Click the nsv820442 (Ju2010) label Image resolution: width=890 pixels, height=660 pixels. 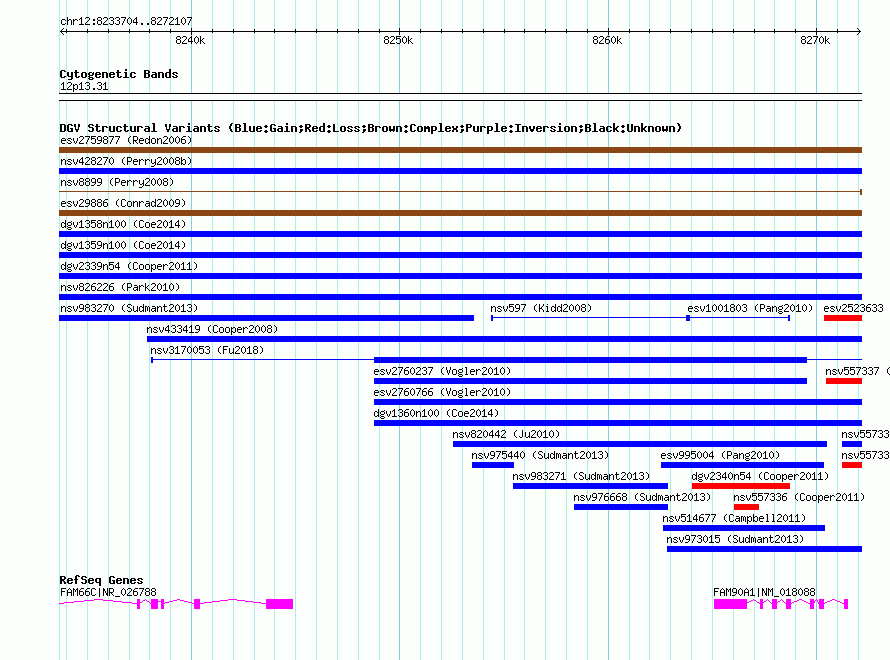point(506,434)
